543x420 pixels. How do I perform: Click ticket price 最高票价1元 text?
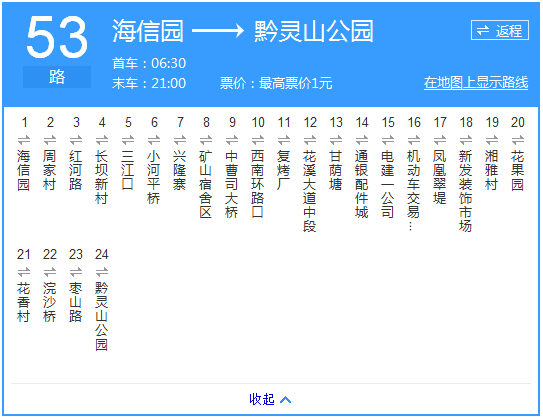[x=295, y=83]
